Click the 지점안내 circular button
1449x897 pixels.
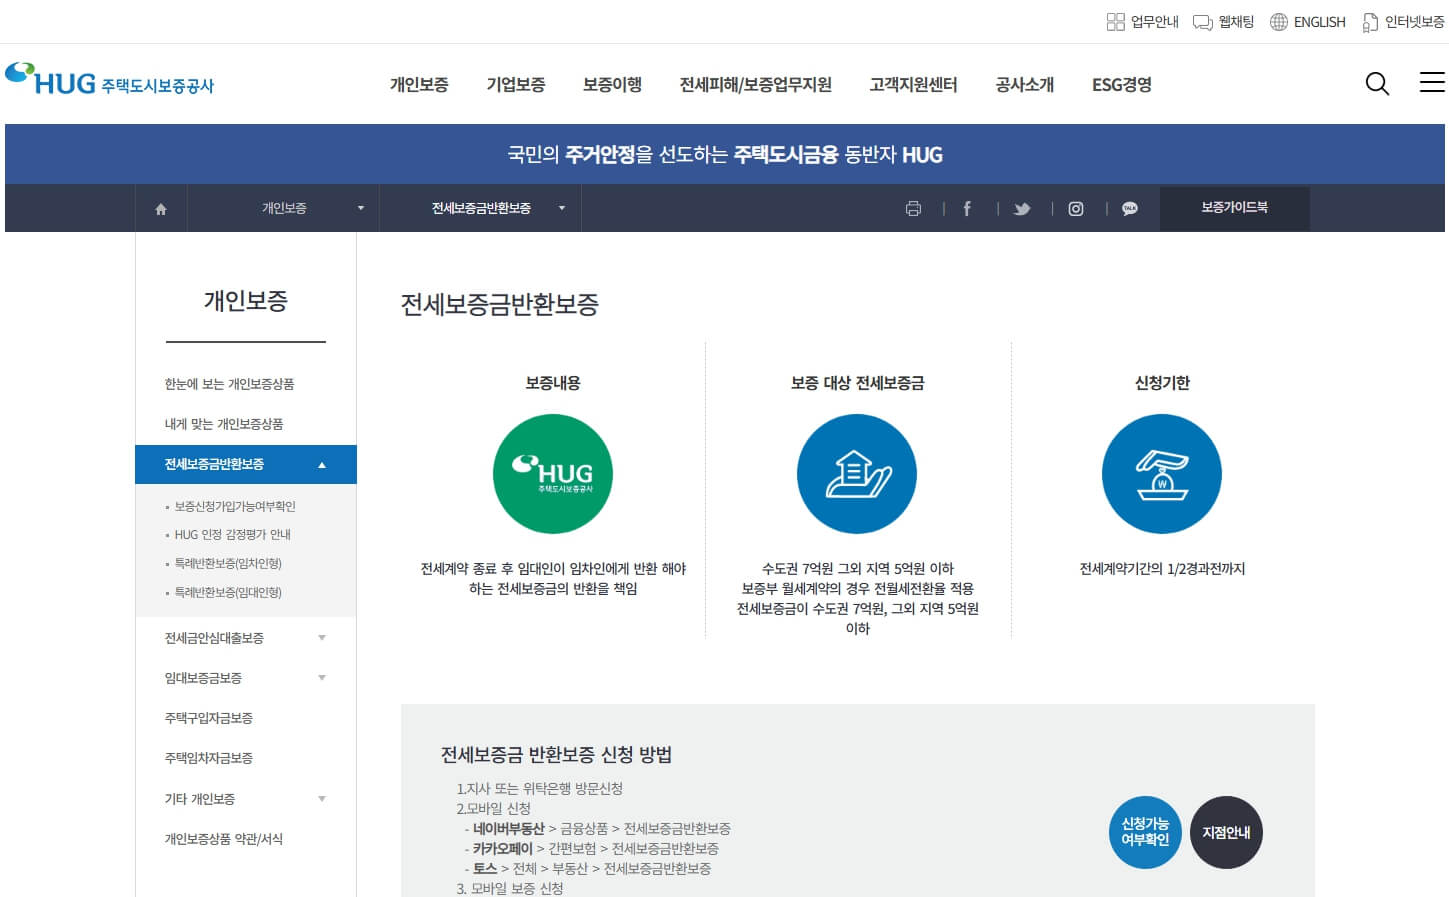[1226, 832]
